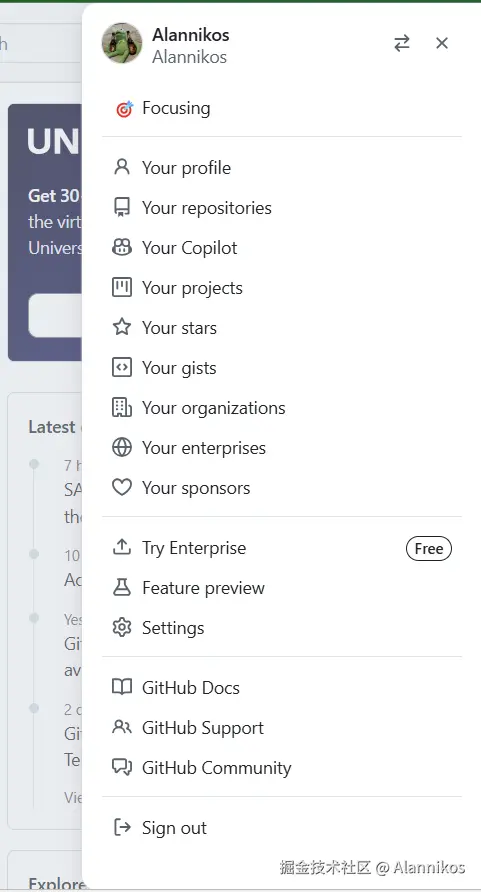Click the repo icon beside Your repositories
The image size is (481, 892).
coord(122,208)
